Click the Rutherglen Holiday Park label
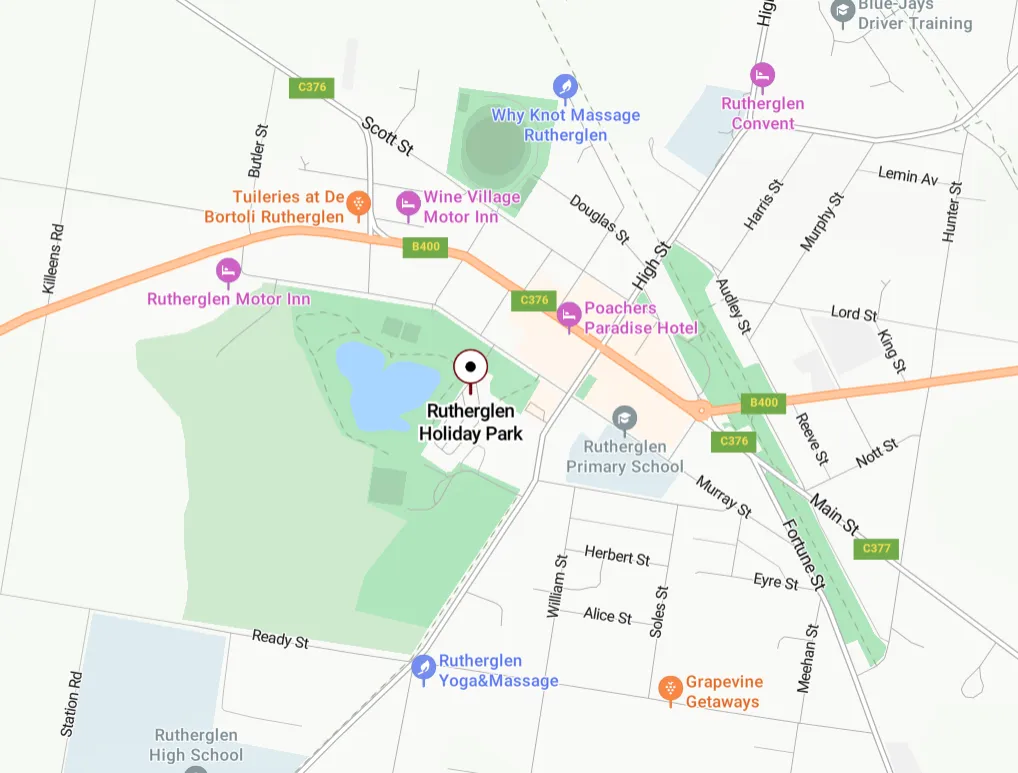1018x773 pixels. coord(470,422)
